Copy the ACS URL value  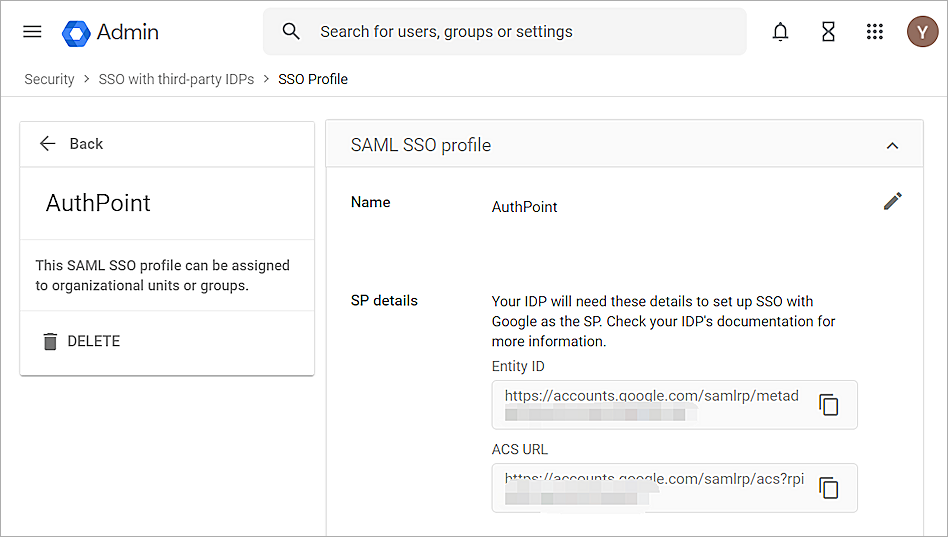[829, 488]
